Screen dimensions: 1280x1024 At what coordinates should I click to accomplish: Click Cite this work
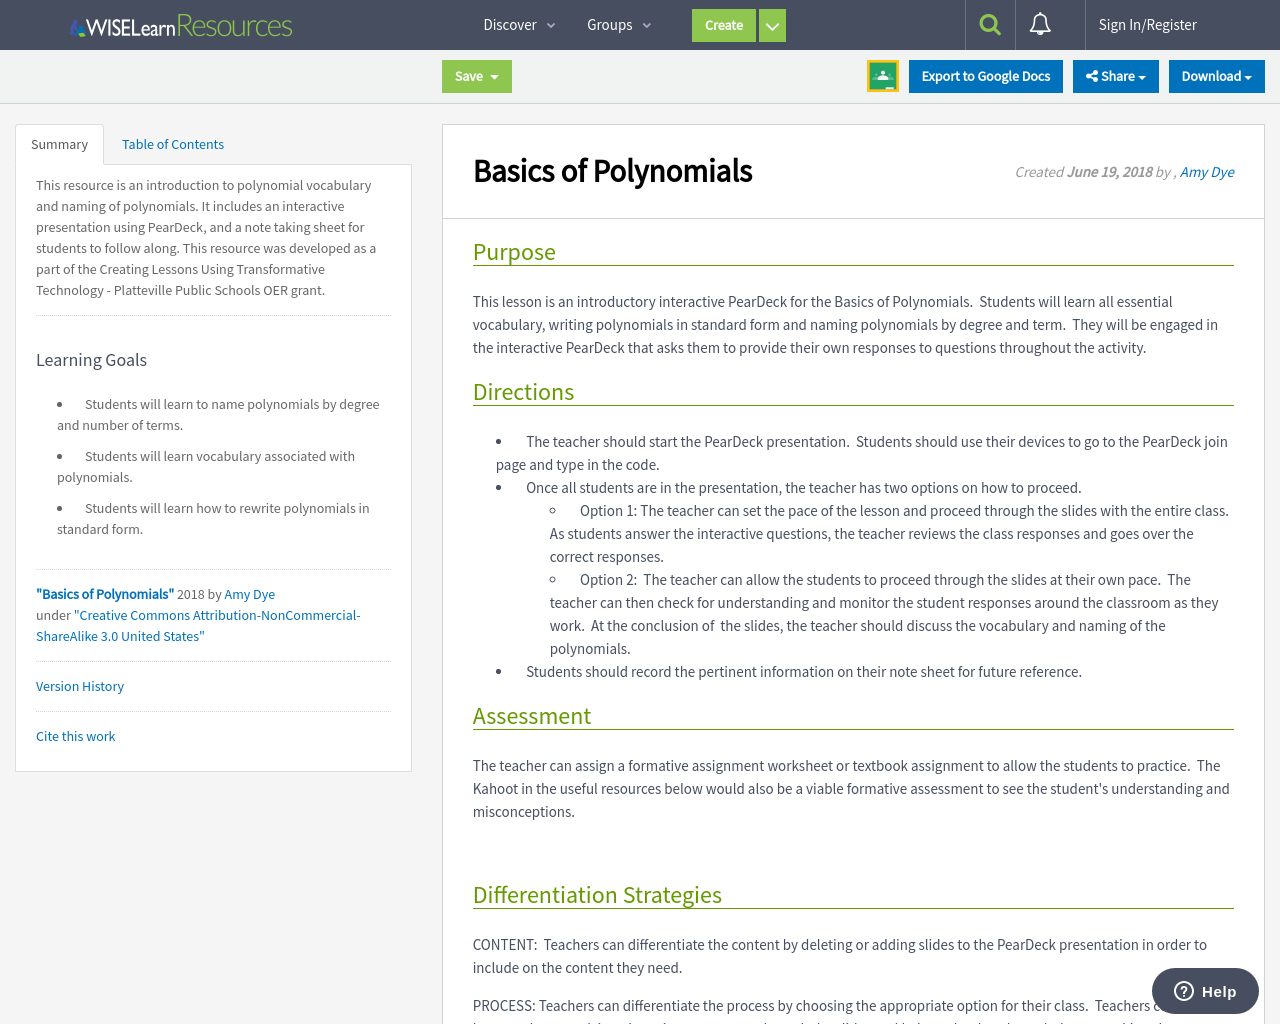point(75,735)
